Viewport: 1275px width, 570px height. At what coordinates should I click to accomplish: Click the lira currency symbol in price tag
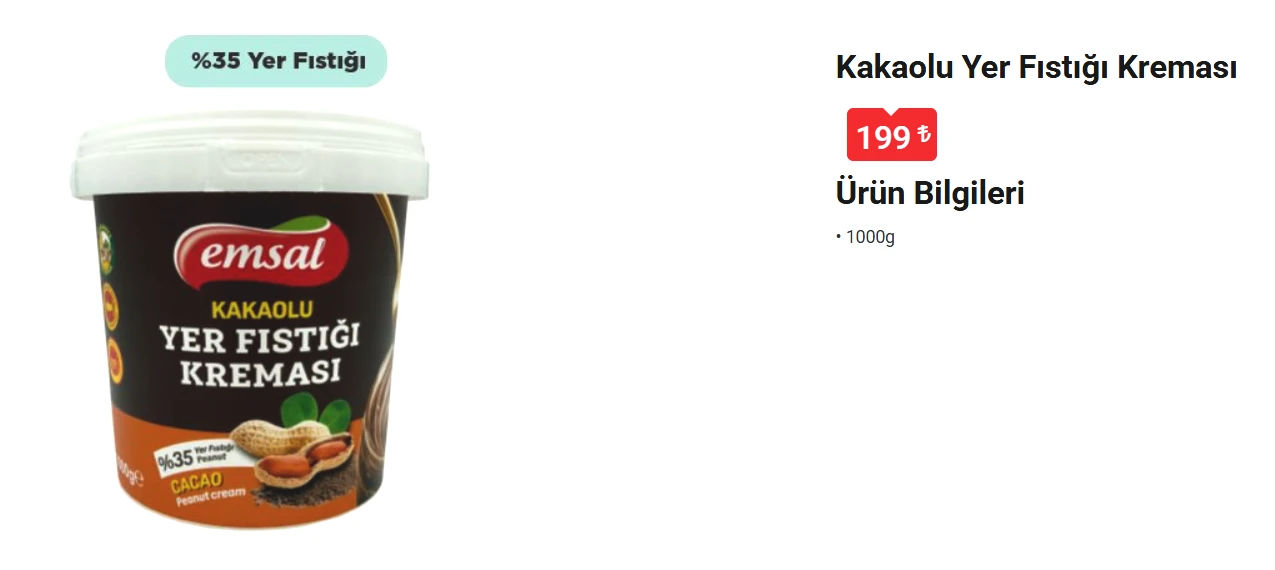click(923, 134)
